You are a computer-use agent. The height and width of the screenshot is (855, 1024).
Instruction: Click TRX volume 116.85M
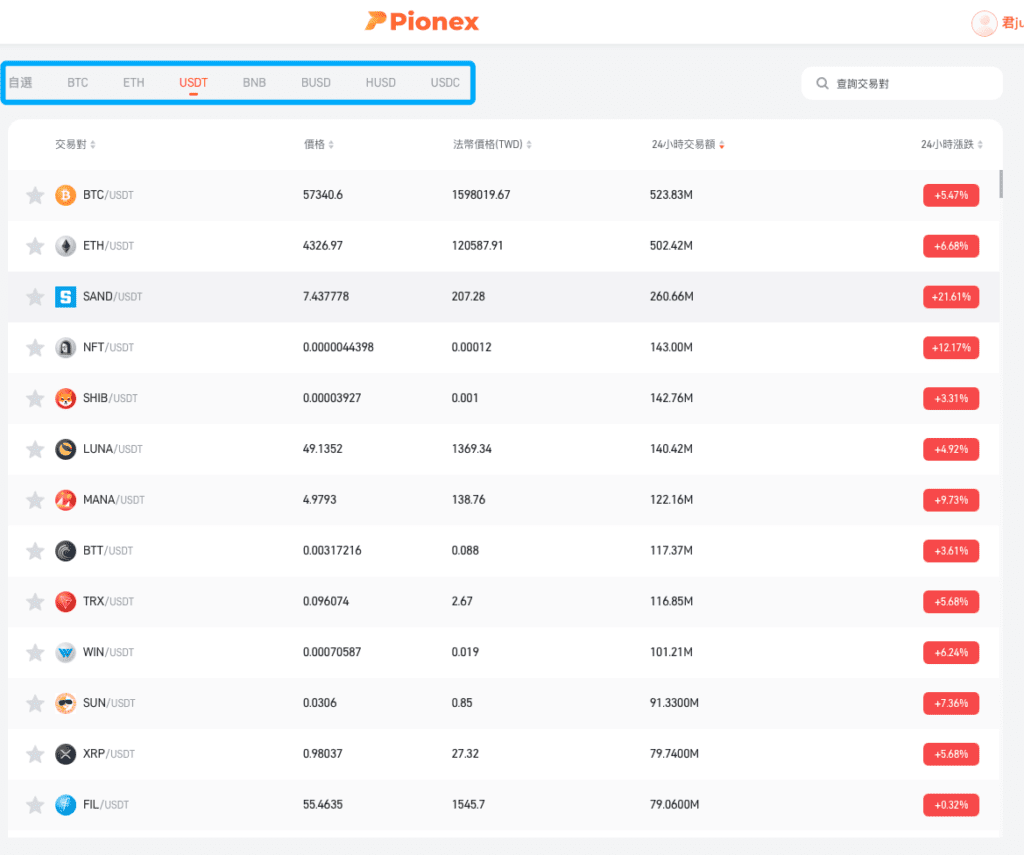pos(671,601)
